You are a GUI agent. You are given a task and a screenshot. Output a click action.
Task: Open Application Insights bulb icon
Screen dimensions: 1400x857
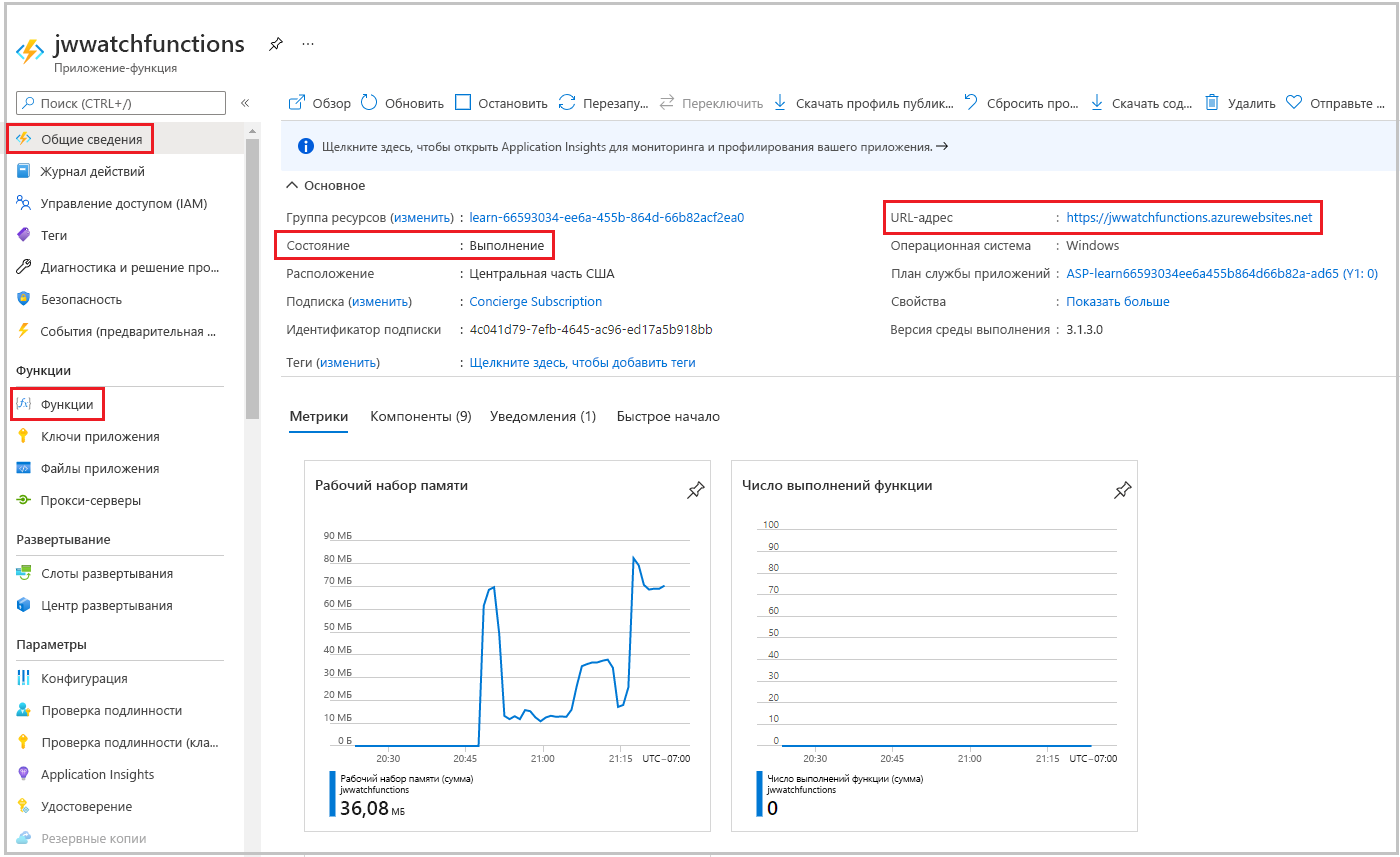[x=24, y=774]
